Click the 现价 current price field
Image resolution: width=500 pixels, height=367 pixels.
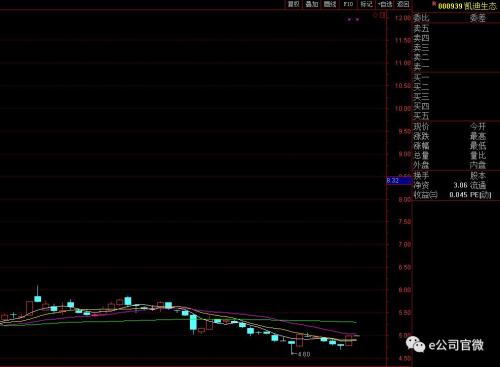click(x=421, y=126)
